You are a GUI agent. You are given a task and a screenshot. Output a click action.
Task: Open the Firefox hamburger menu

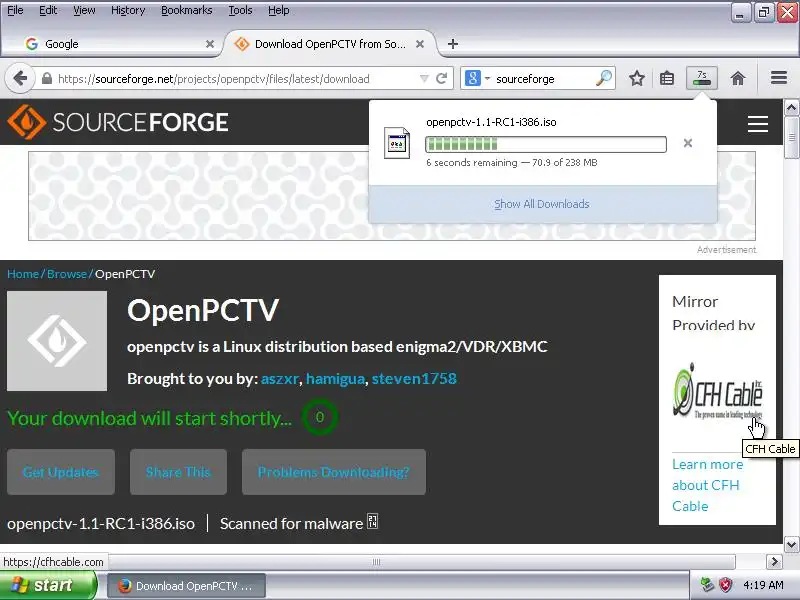click(779, 78)
